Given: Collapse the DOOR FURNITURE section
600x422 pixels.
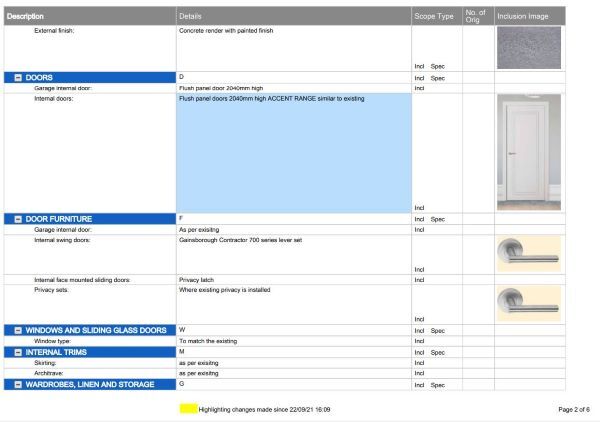Looking at the screenshot, I should click(x=18, y=219).
